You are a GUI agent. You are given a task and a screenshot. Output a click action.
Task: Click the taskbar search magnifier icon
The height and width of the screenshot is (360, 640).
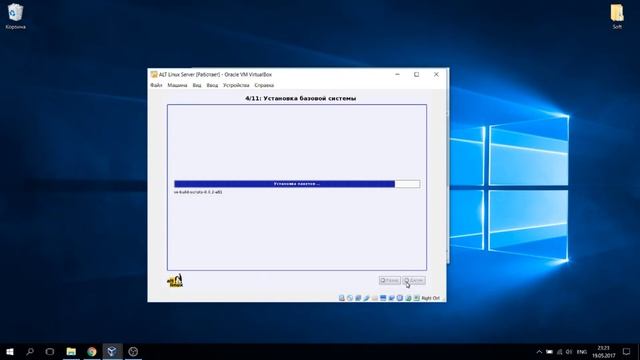pos(30,351)
